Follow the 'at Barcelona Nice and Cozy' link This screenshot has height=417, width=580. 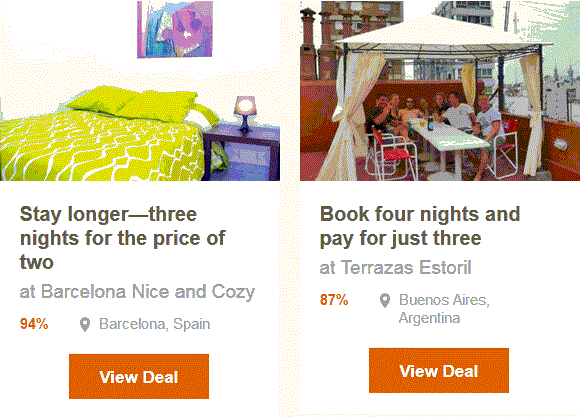[137, 292]
